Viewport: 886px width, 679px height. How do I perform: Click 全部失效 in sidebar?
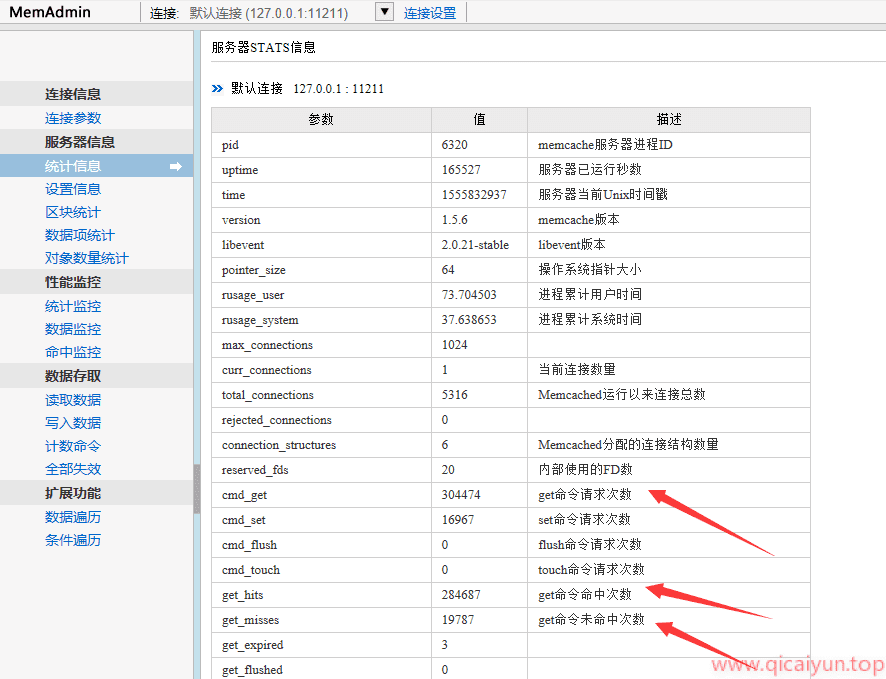73,469
